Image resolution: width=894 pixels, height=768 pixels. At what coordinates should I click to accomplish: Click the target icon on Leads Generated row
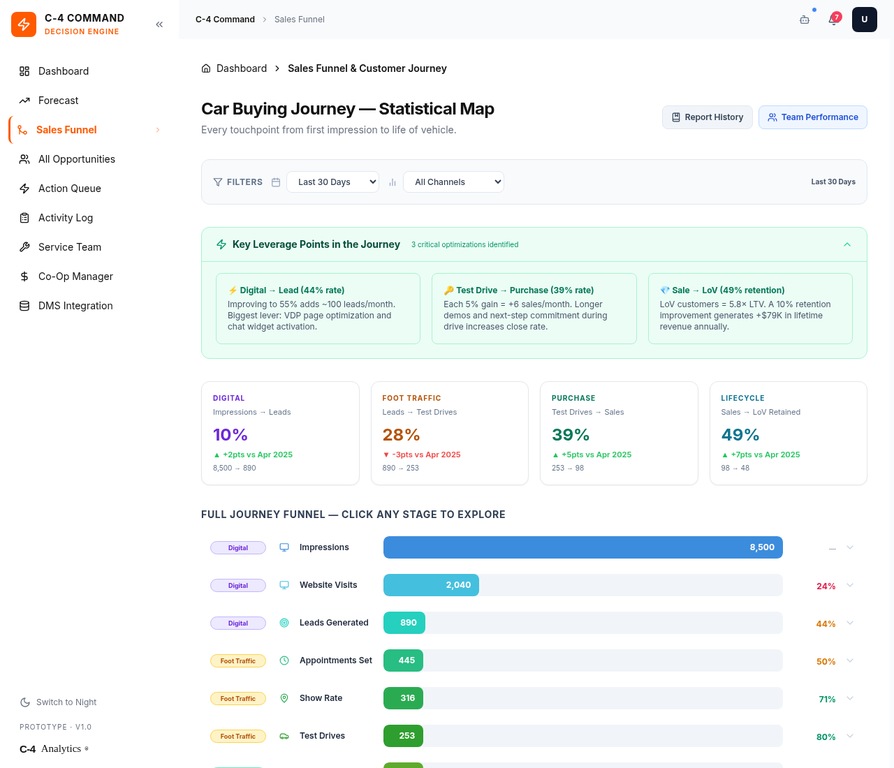284,623
